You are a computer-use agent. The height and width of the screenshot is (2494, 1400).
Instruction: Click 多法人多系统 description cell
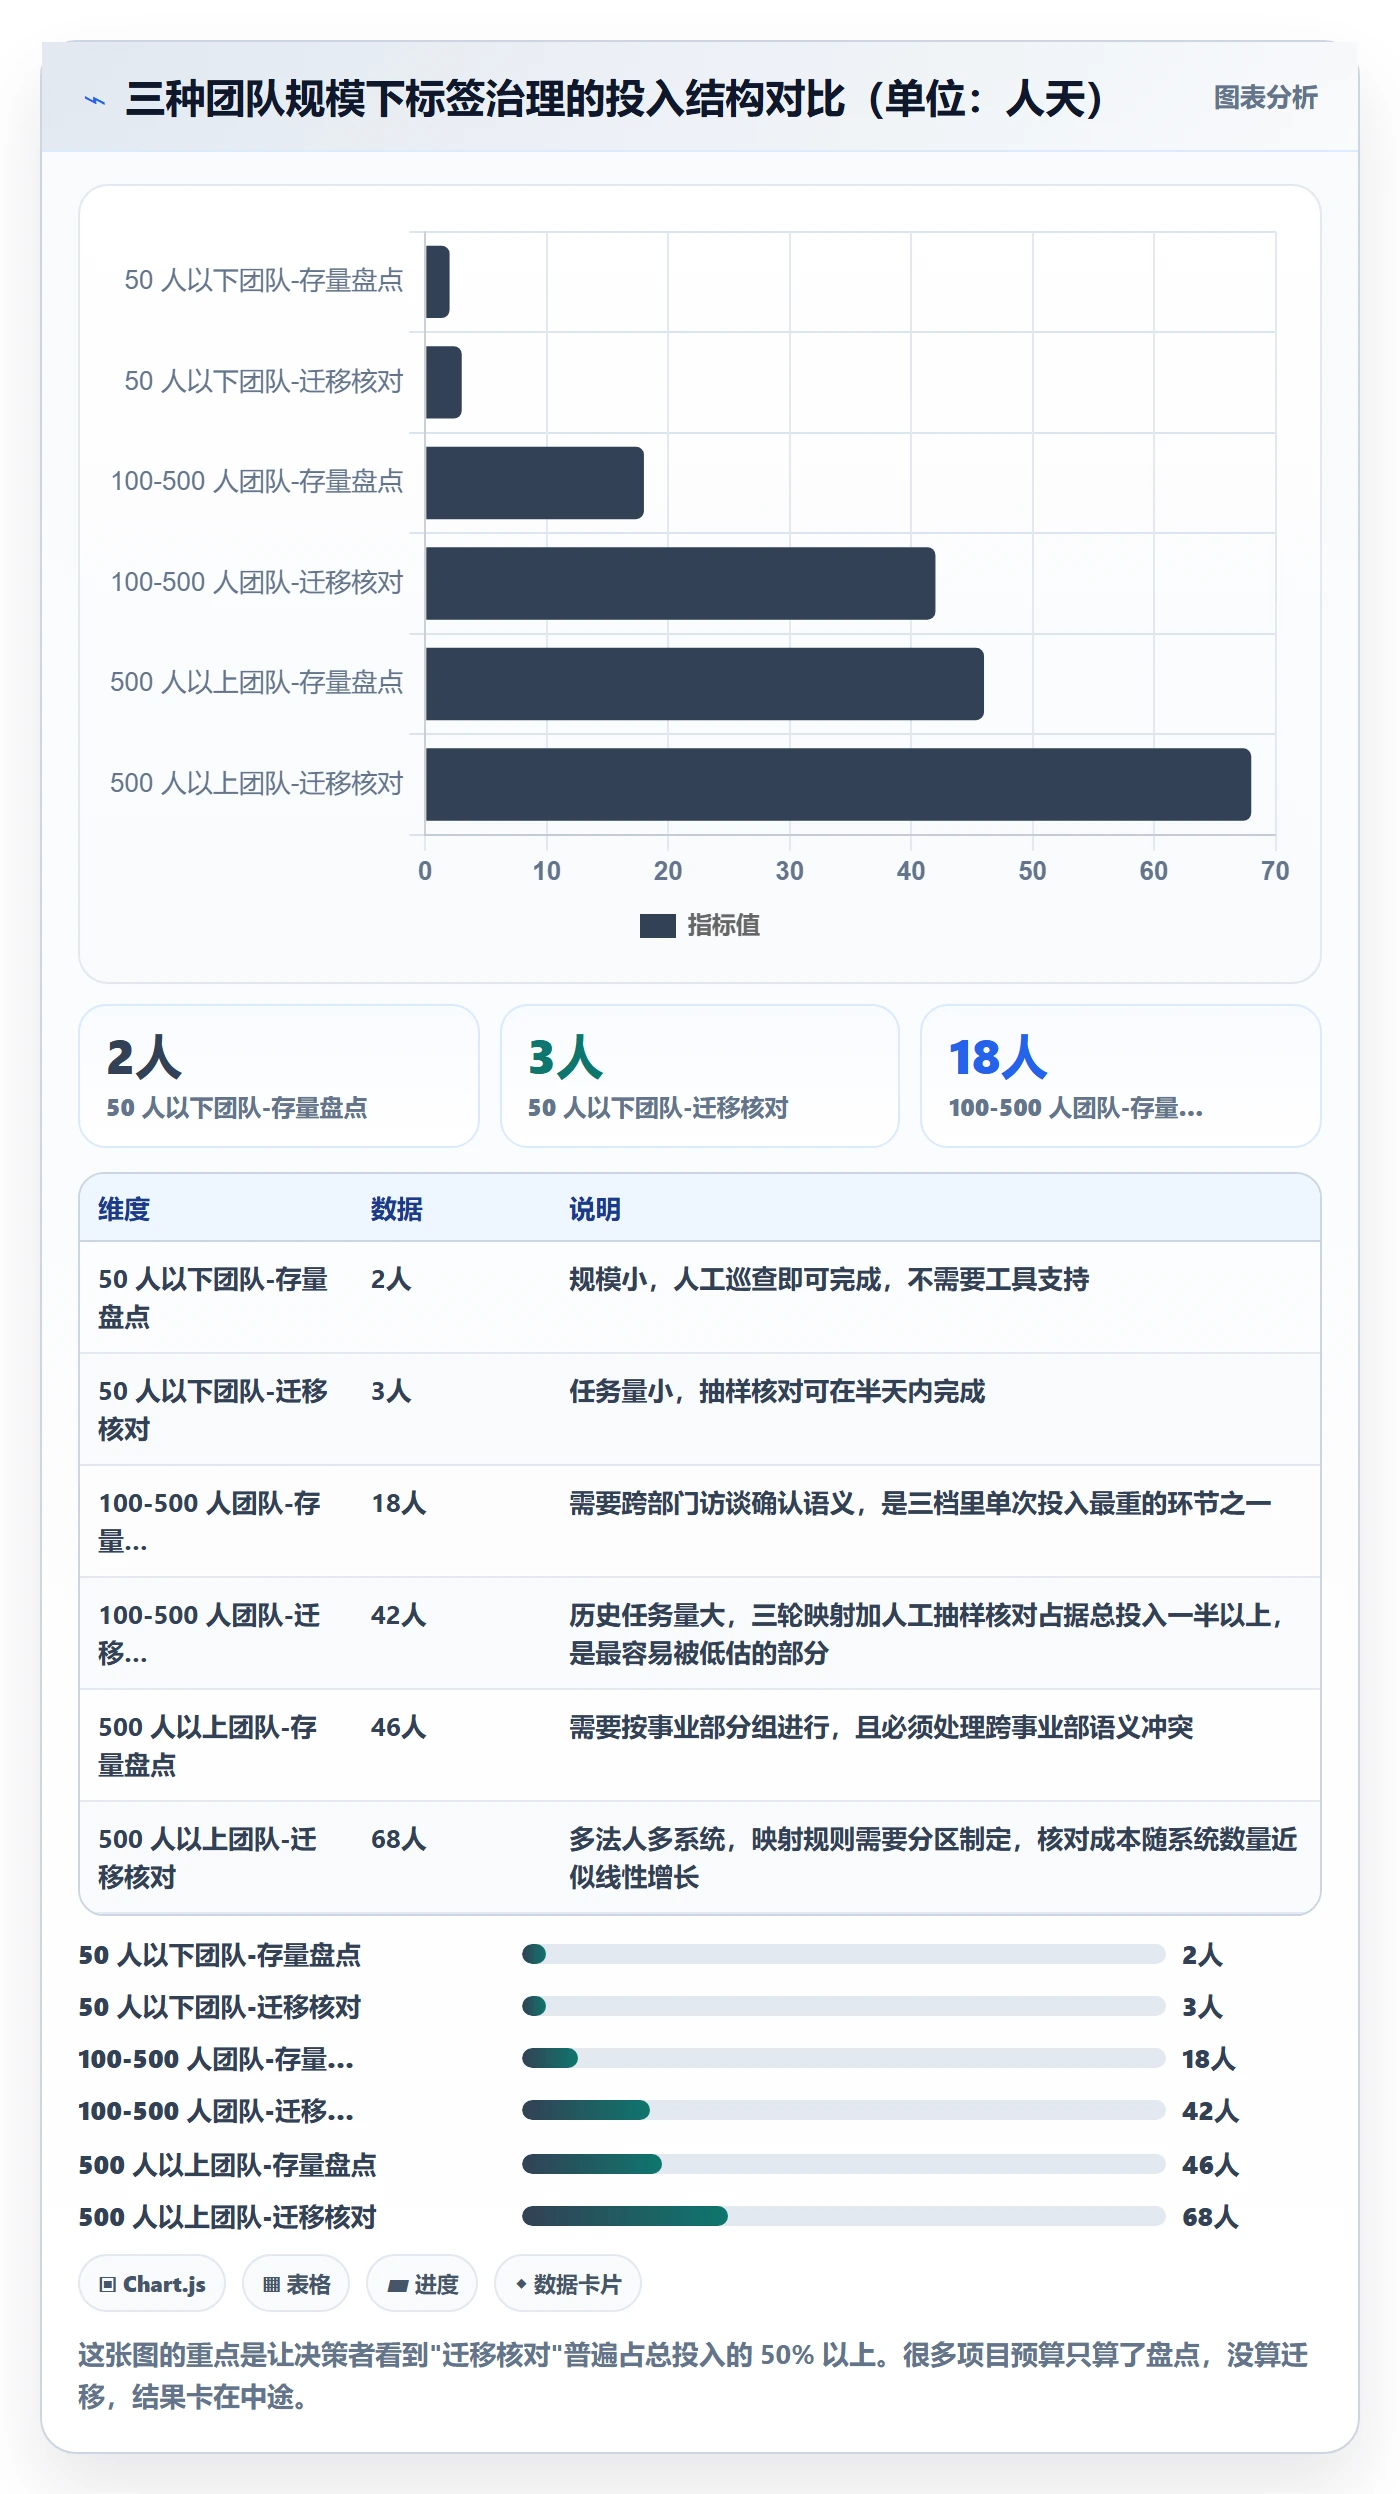(x=933, y=1858)
